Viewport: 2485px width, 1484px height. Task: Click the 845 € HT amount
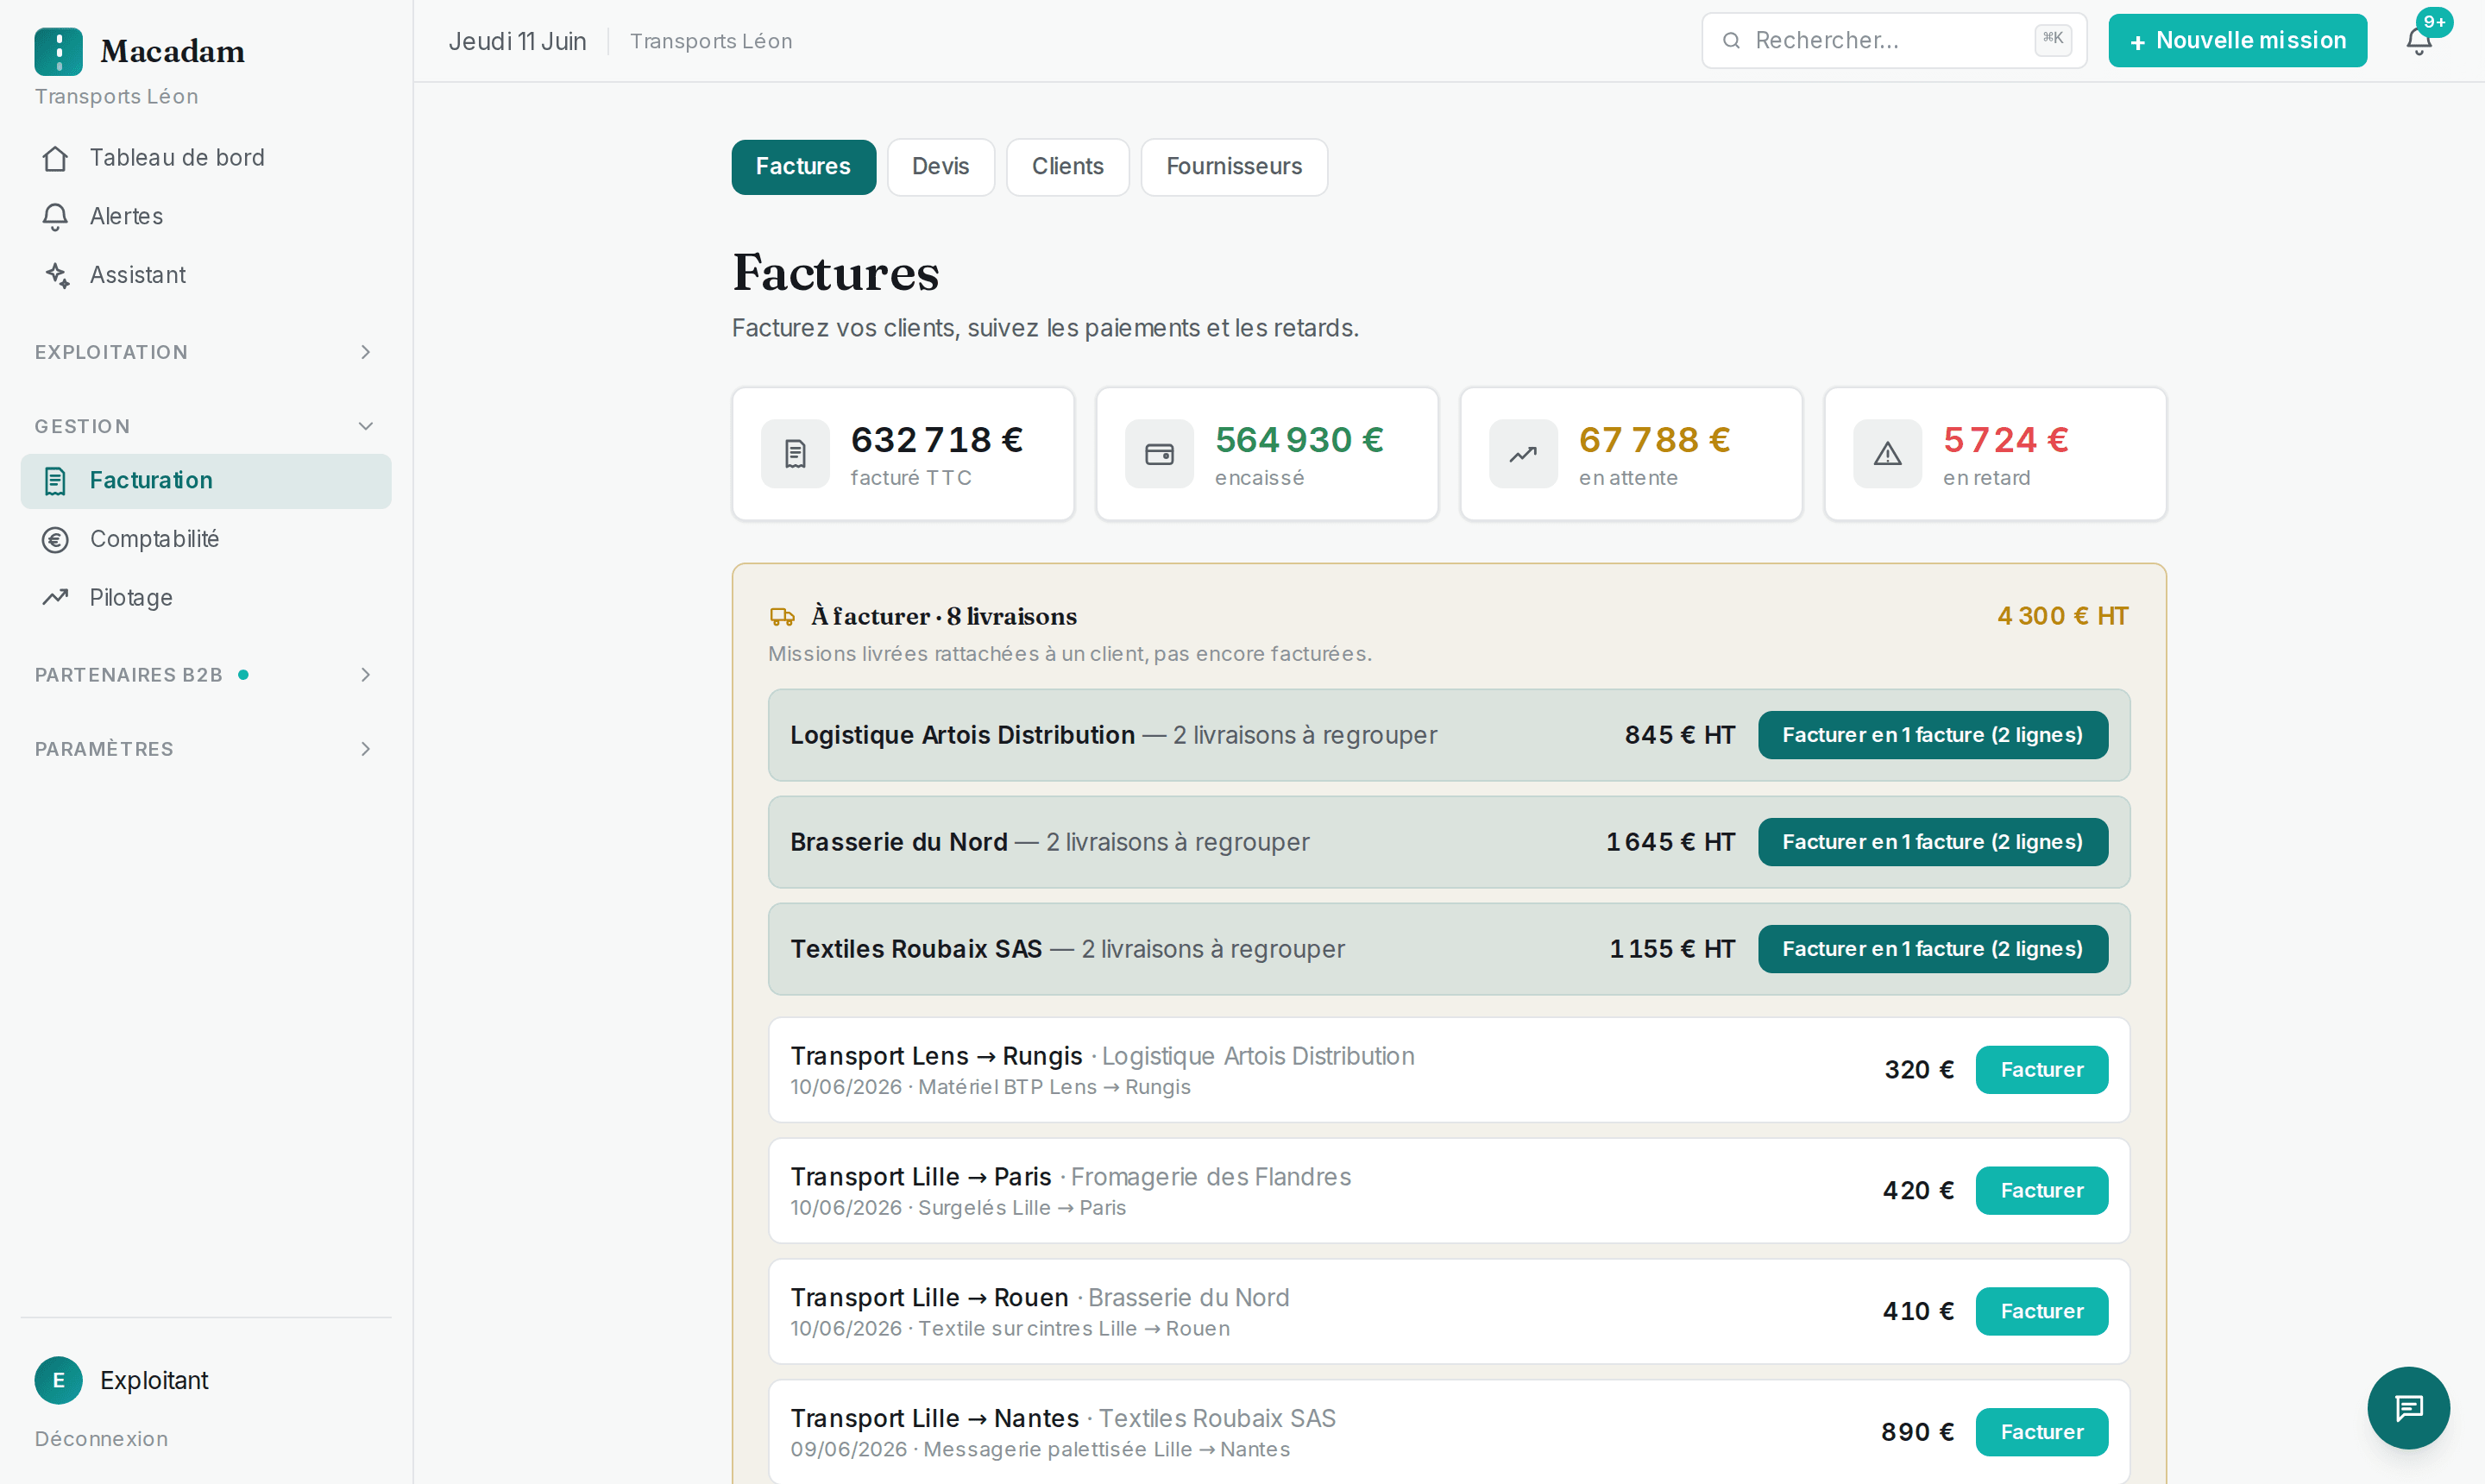click(1679, 735)
